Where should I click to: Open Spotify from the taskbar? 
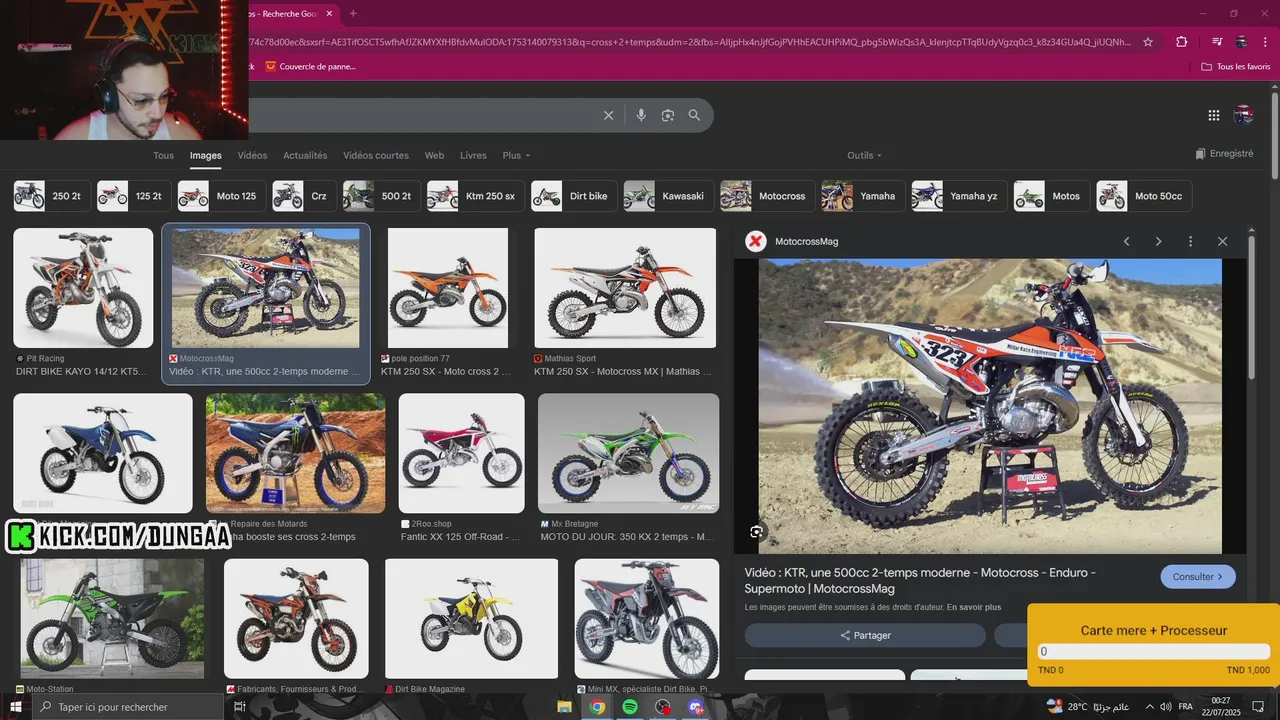tap(630, 707)
